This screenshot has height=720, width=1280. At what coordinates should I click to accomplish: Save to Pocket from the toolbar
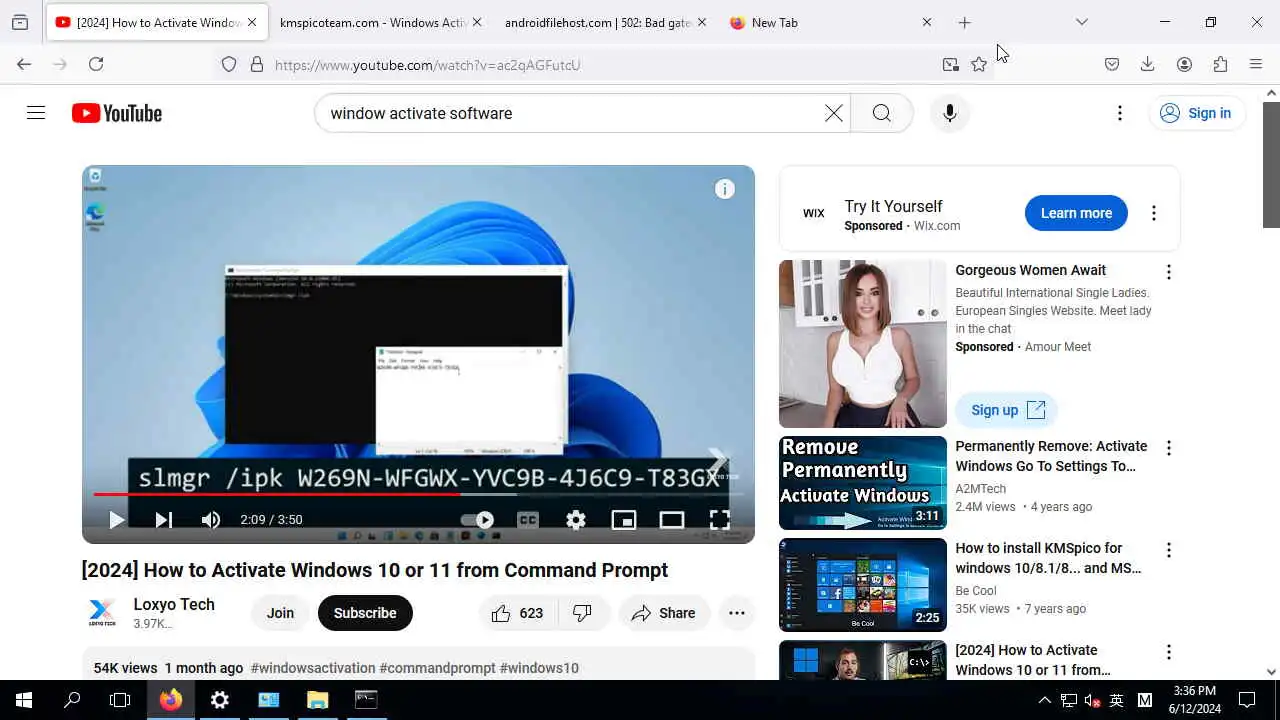[x=1112, y=64]
